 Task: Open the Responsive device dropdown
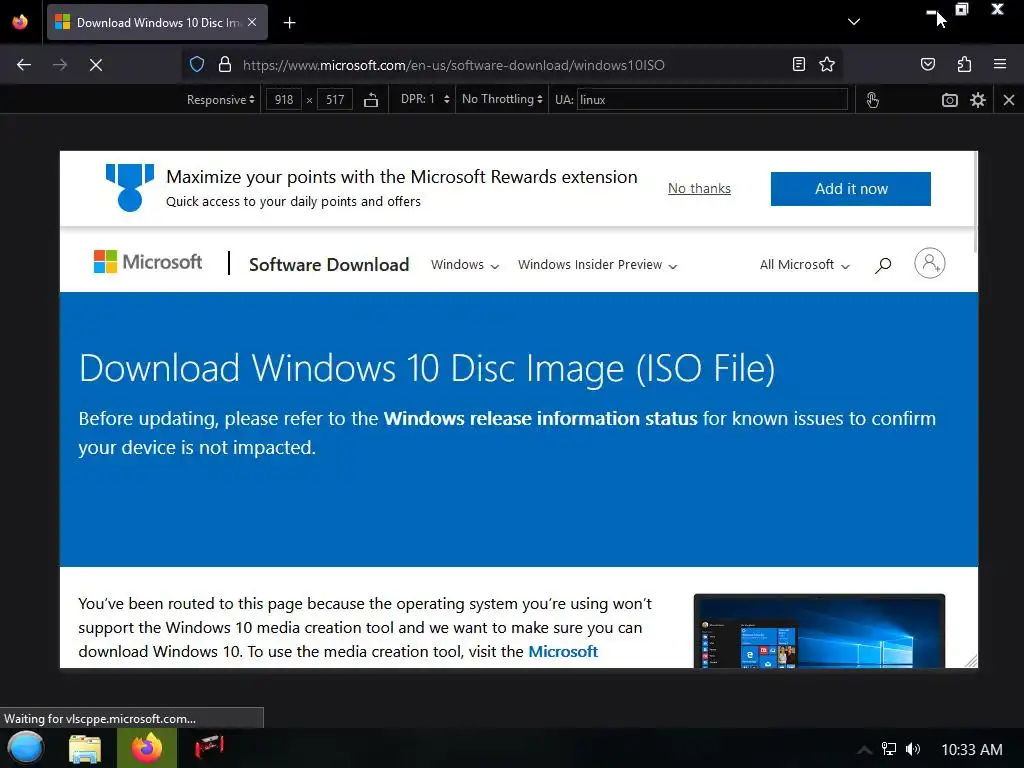coord(220,100)
